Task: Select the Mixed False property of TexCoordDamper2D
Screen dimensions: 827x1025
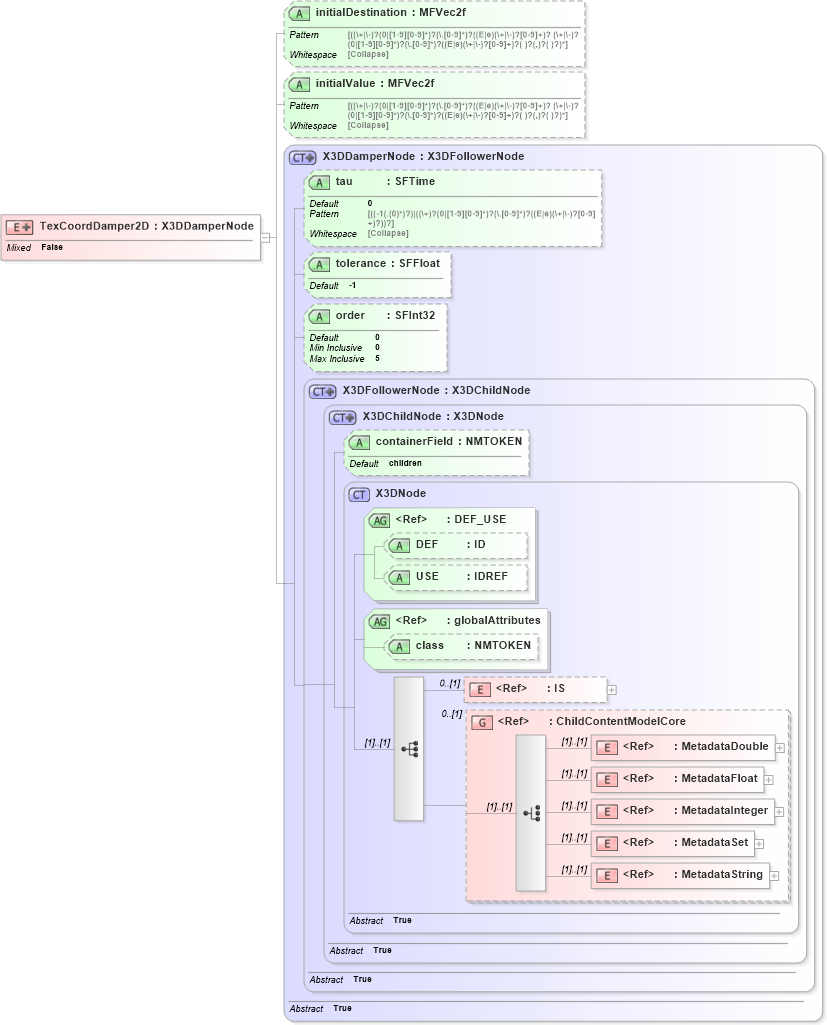Action: click(35, 248)
